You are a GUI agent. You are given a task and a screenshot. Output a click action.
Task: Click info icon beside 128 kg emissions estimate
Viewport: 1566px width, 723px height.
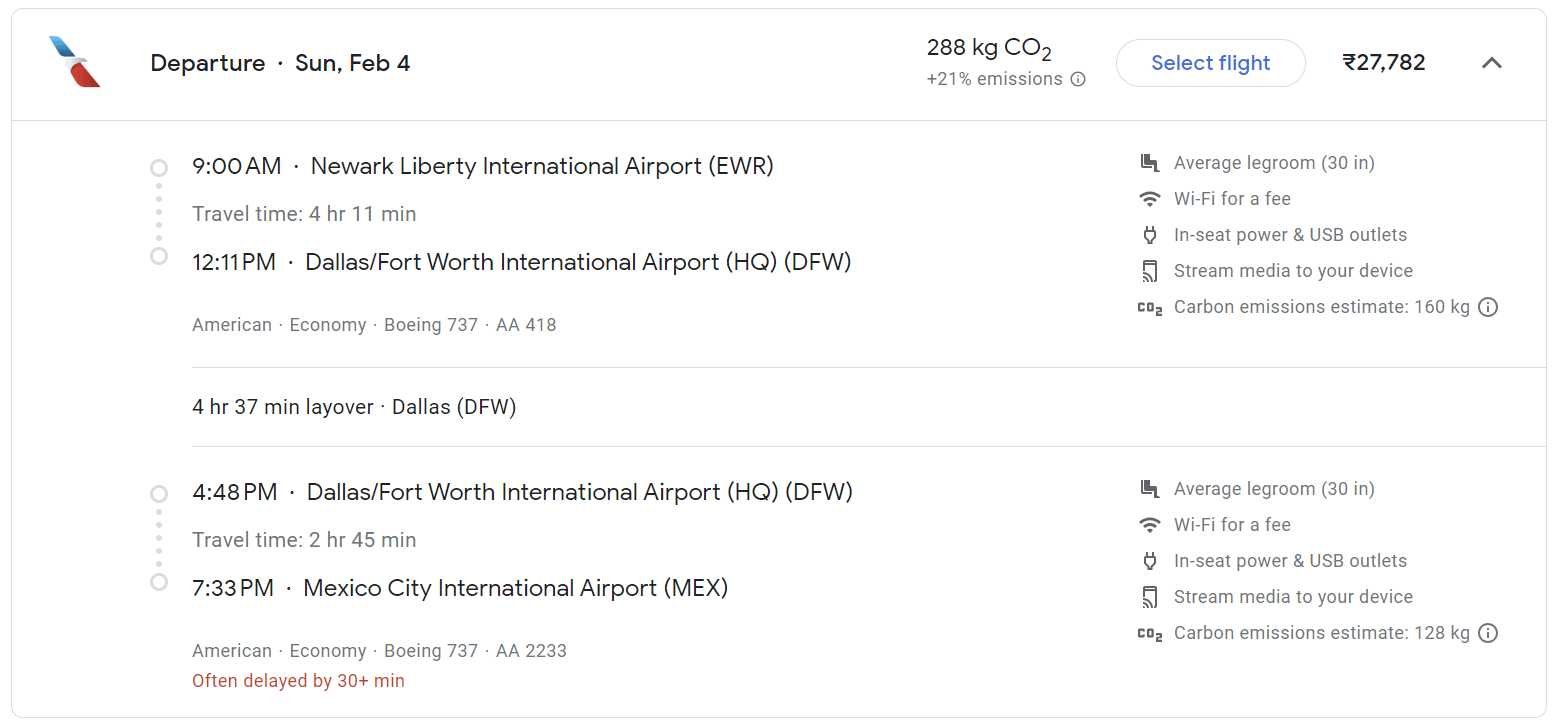(x=1488, y=633)
